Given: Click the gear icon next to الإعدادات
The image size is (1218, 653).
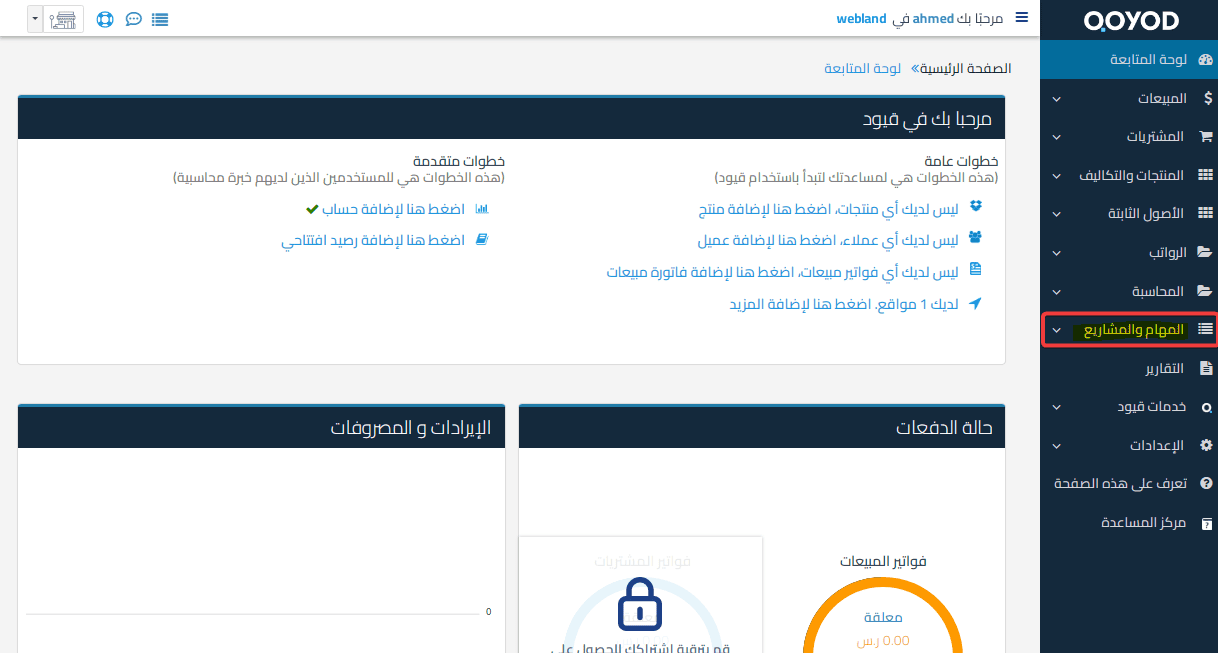Looking at the screenshot, I should click(x=1204, y=446).
